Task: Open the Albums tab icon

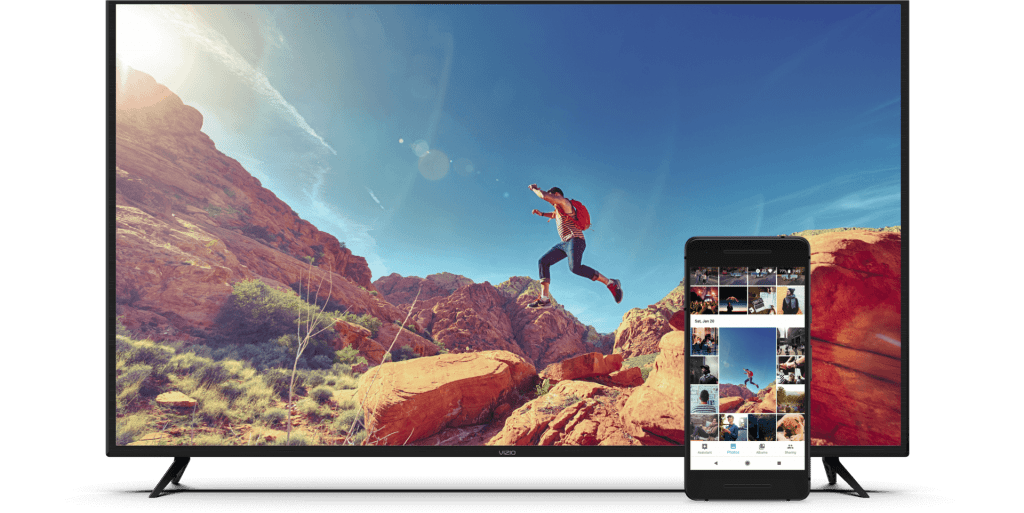Action: click(762, 449)
